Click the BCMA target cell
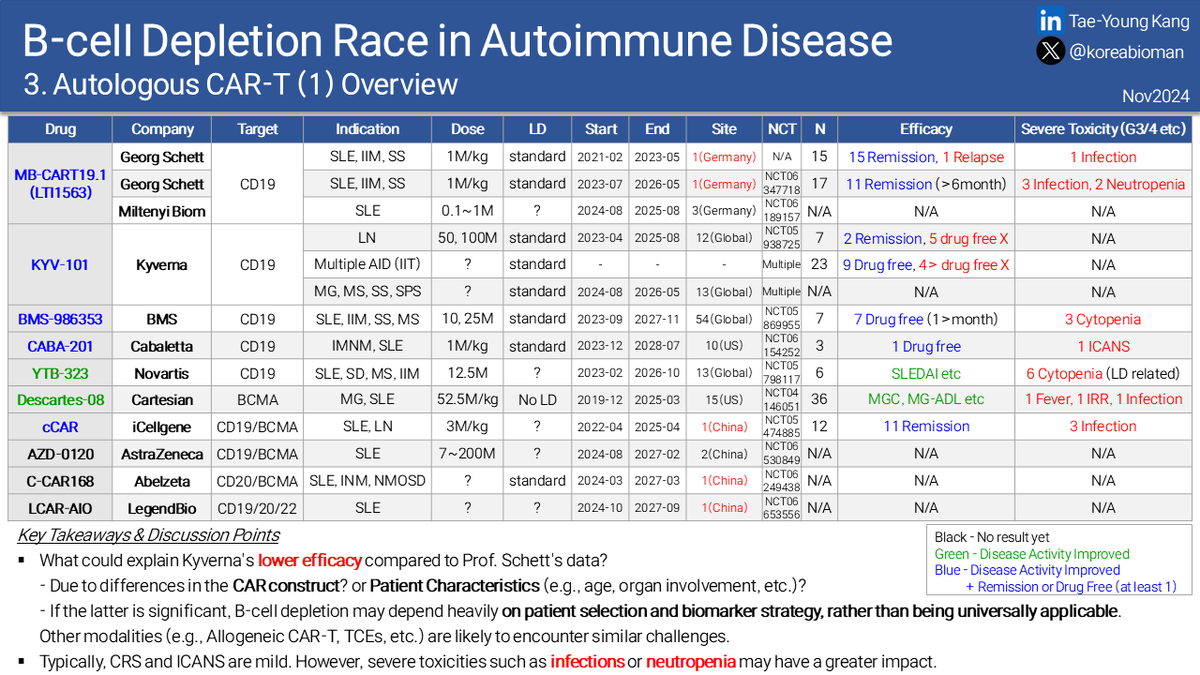Image resolution: width=1200 pixels, height=675 pixels. click(x=258, y=400)
